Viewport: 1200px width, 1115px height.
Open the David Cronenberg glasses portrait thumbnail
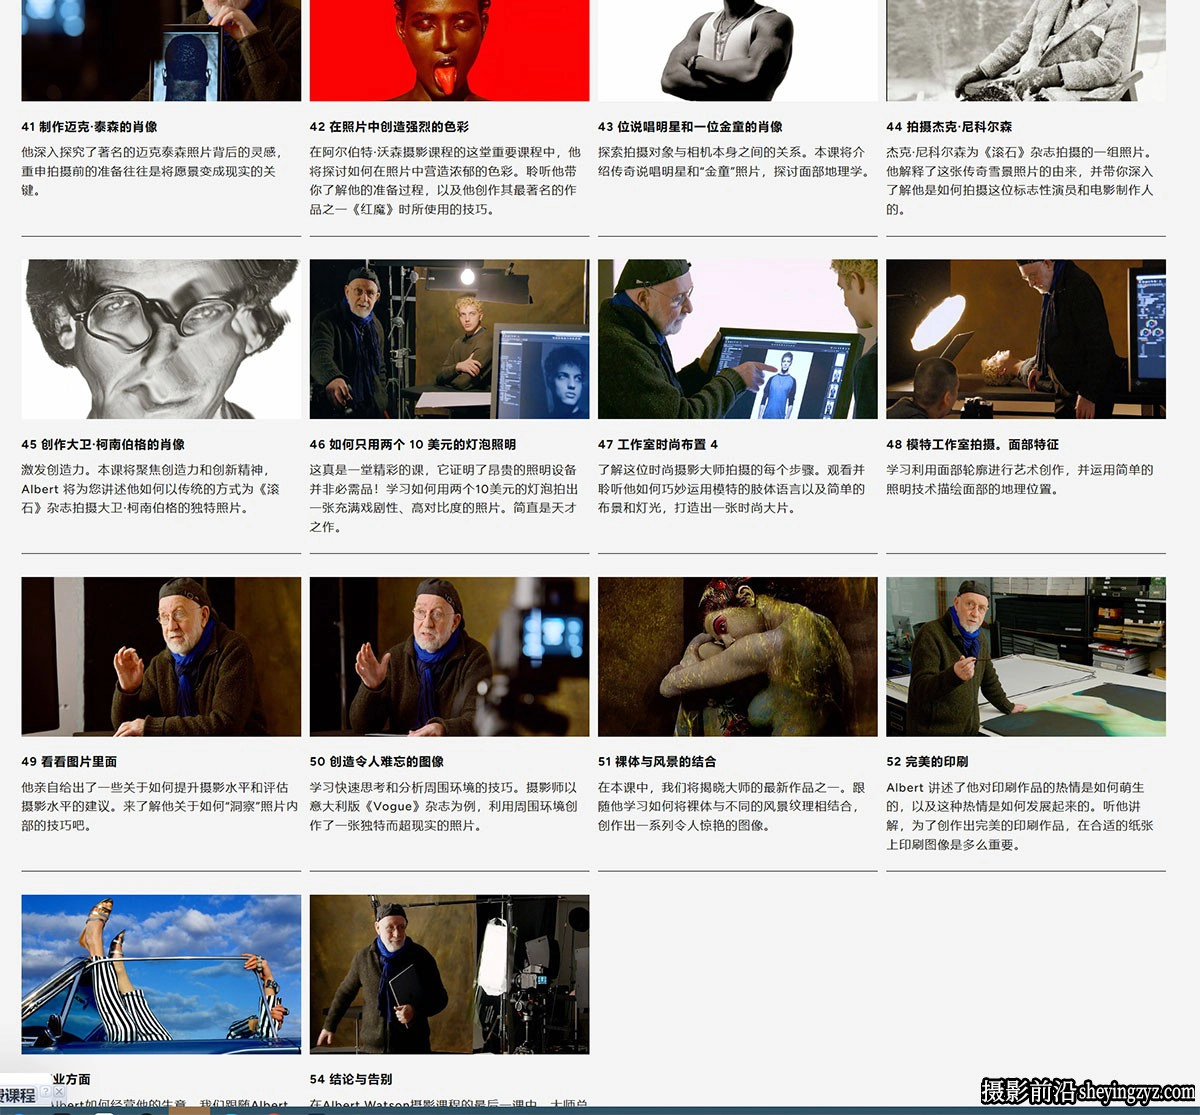click(161, 339)
